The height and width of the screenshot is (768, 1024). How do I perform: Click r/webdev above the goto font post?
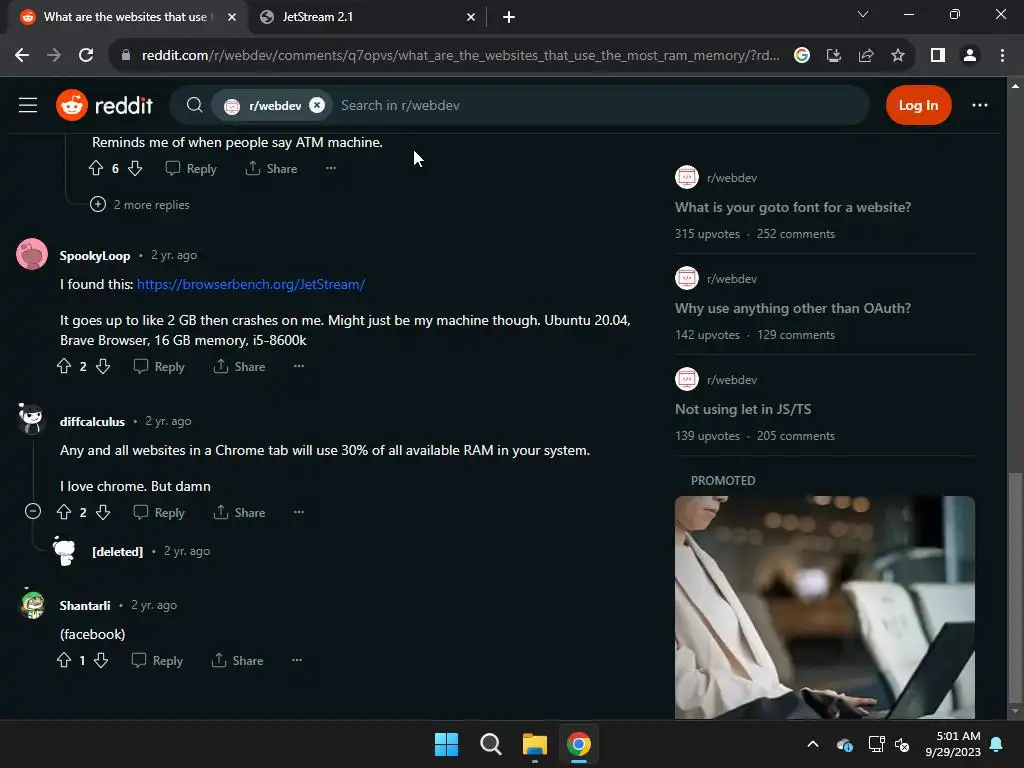[731, 178]
